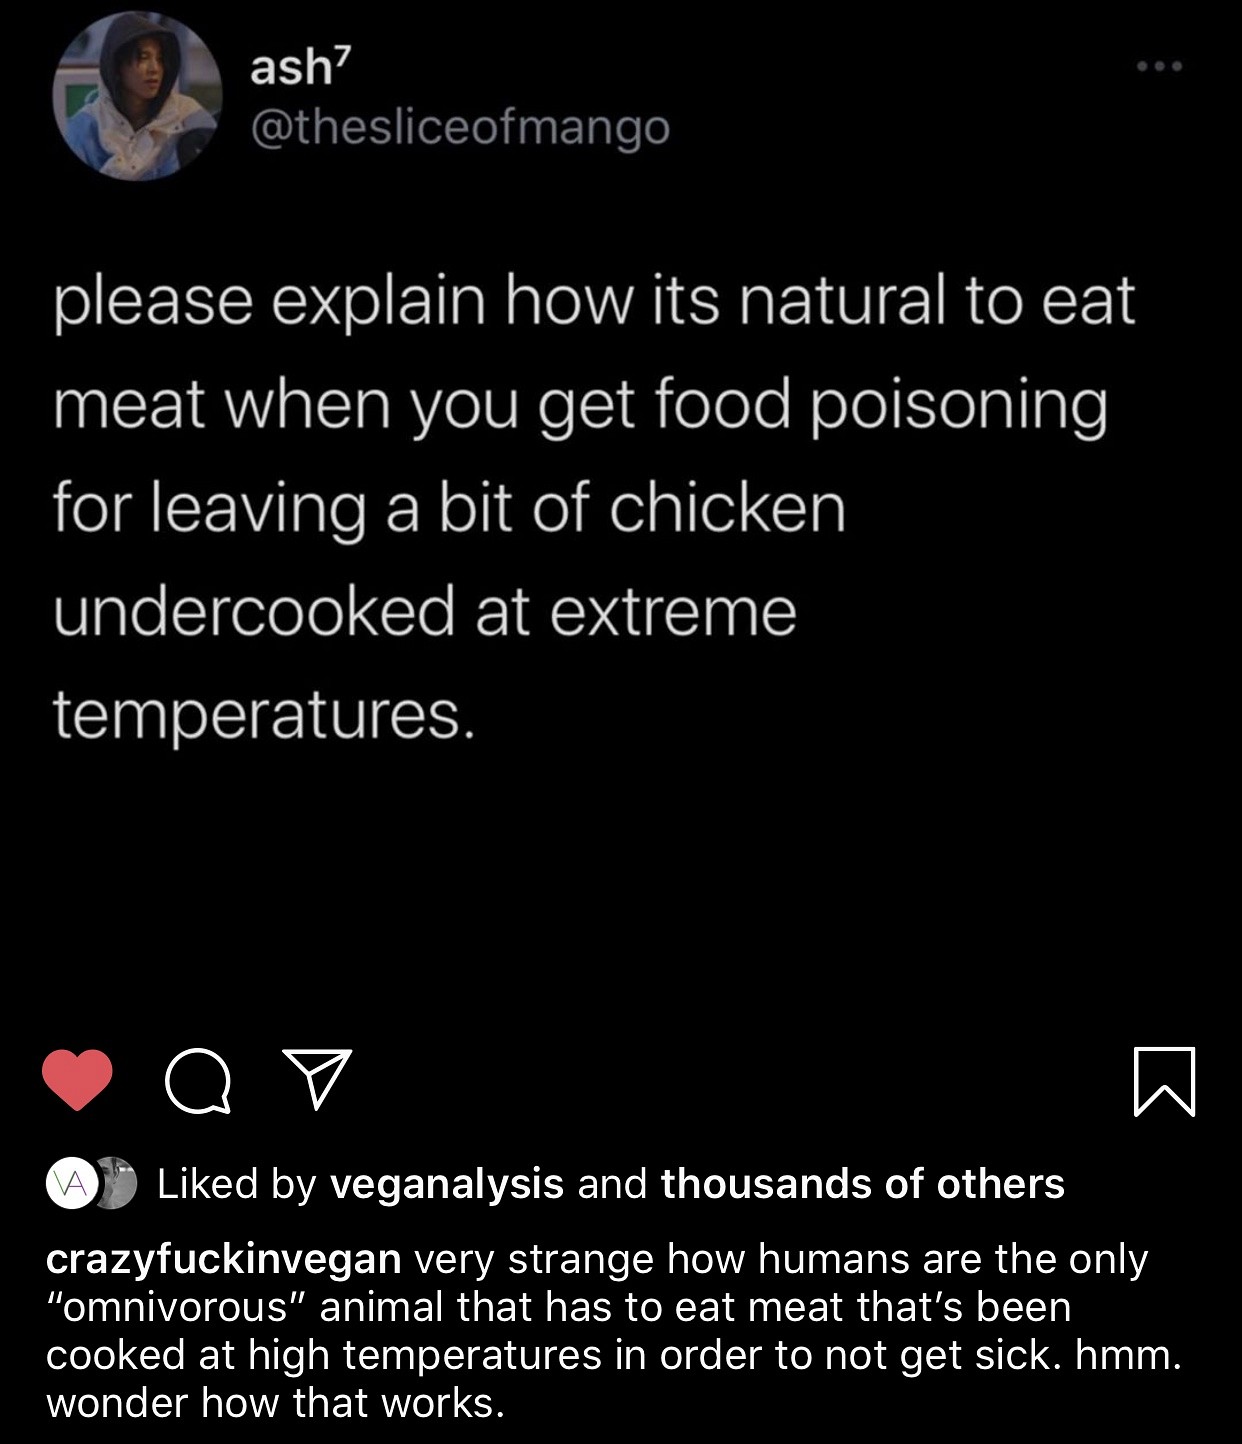Click the caption line ending 'wonder how that works.'
Image resolution: width=1242 pixels, height=1444 pixels.
[x=276, y=1403]
